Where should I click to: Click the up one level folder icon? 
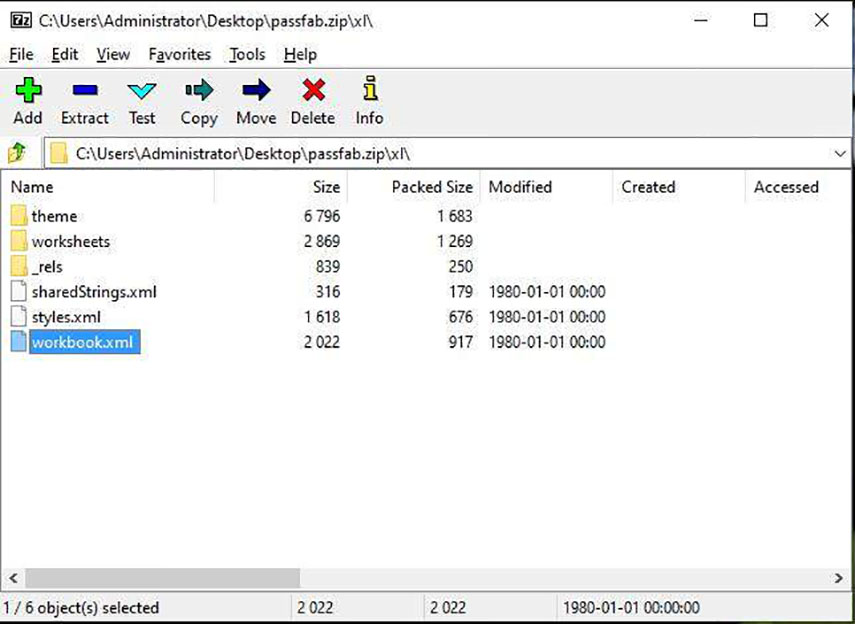click(x=17, y=153)
